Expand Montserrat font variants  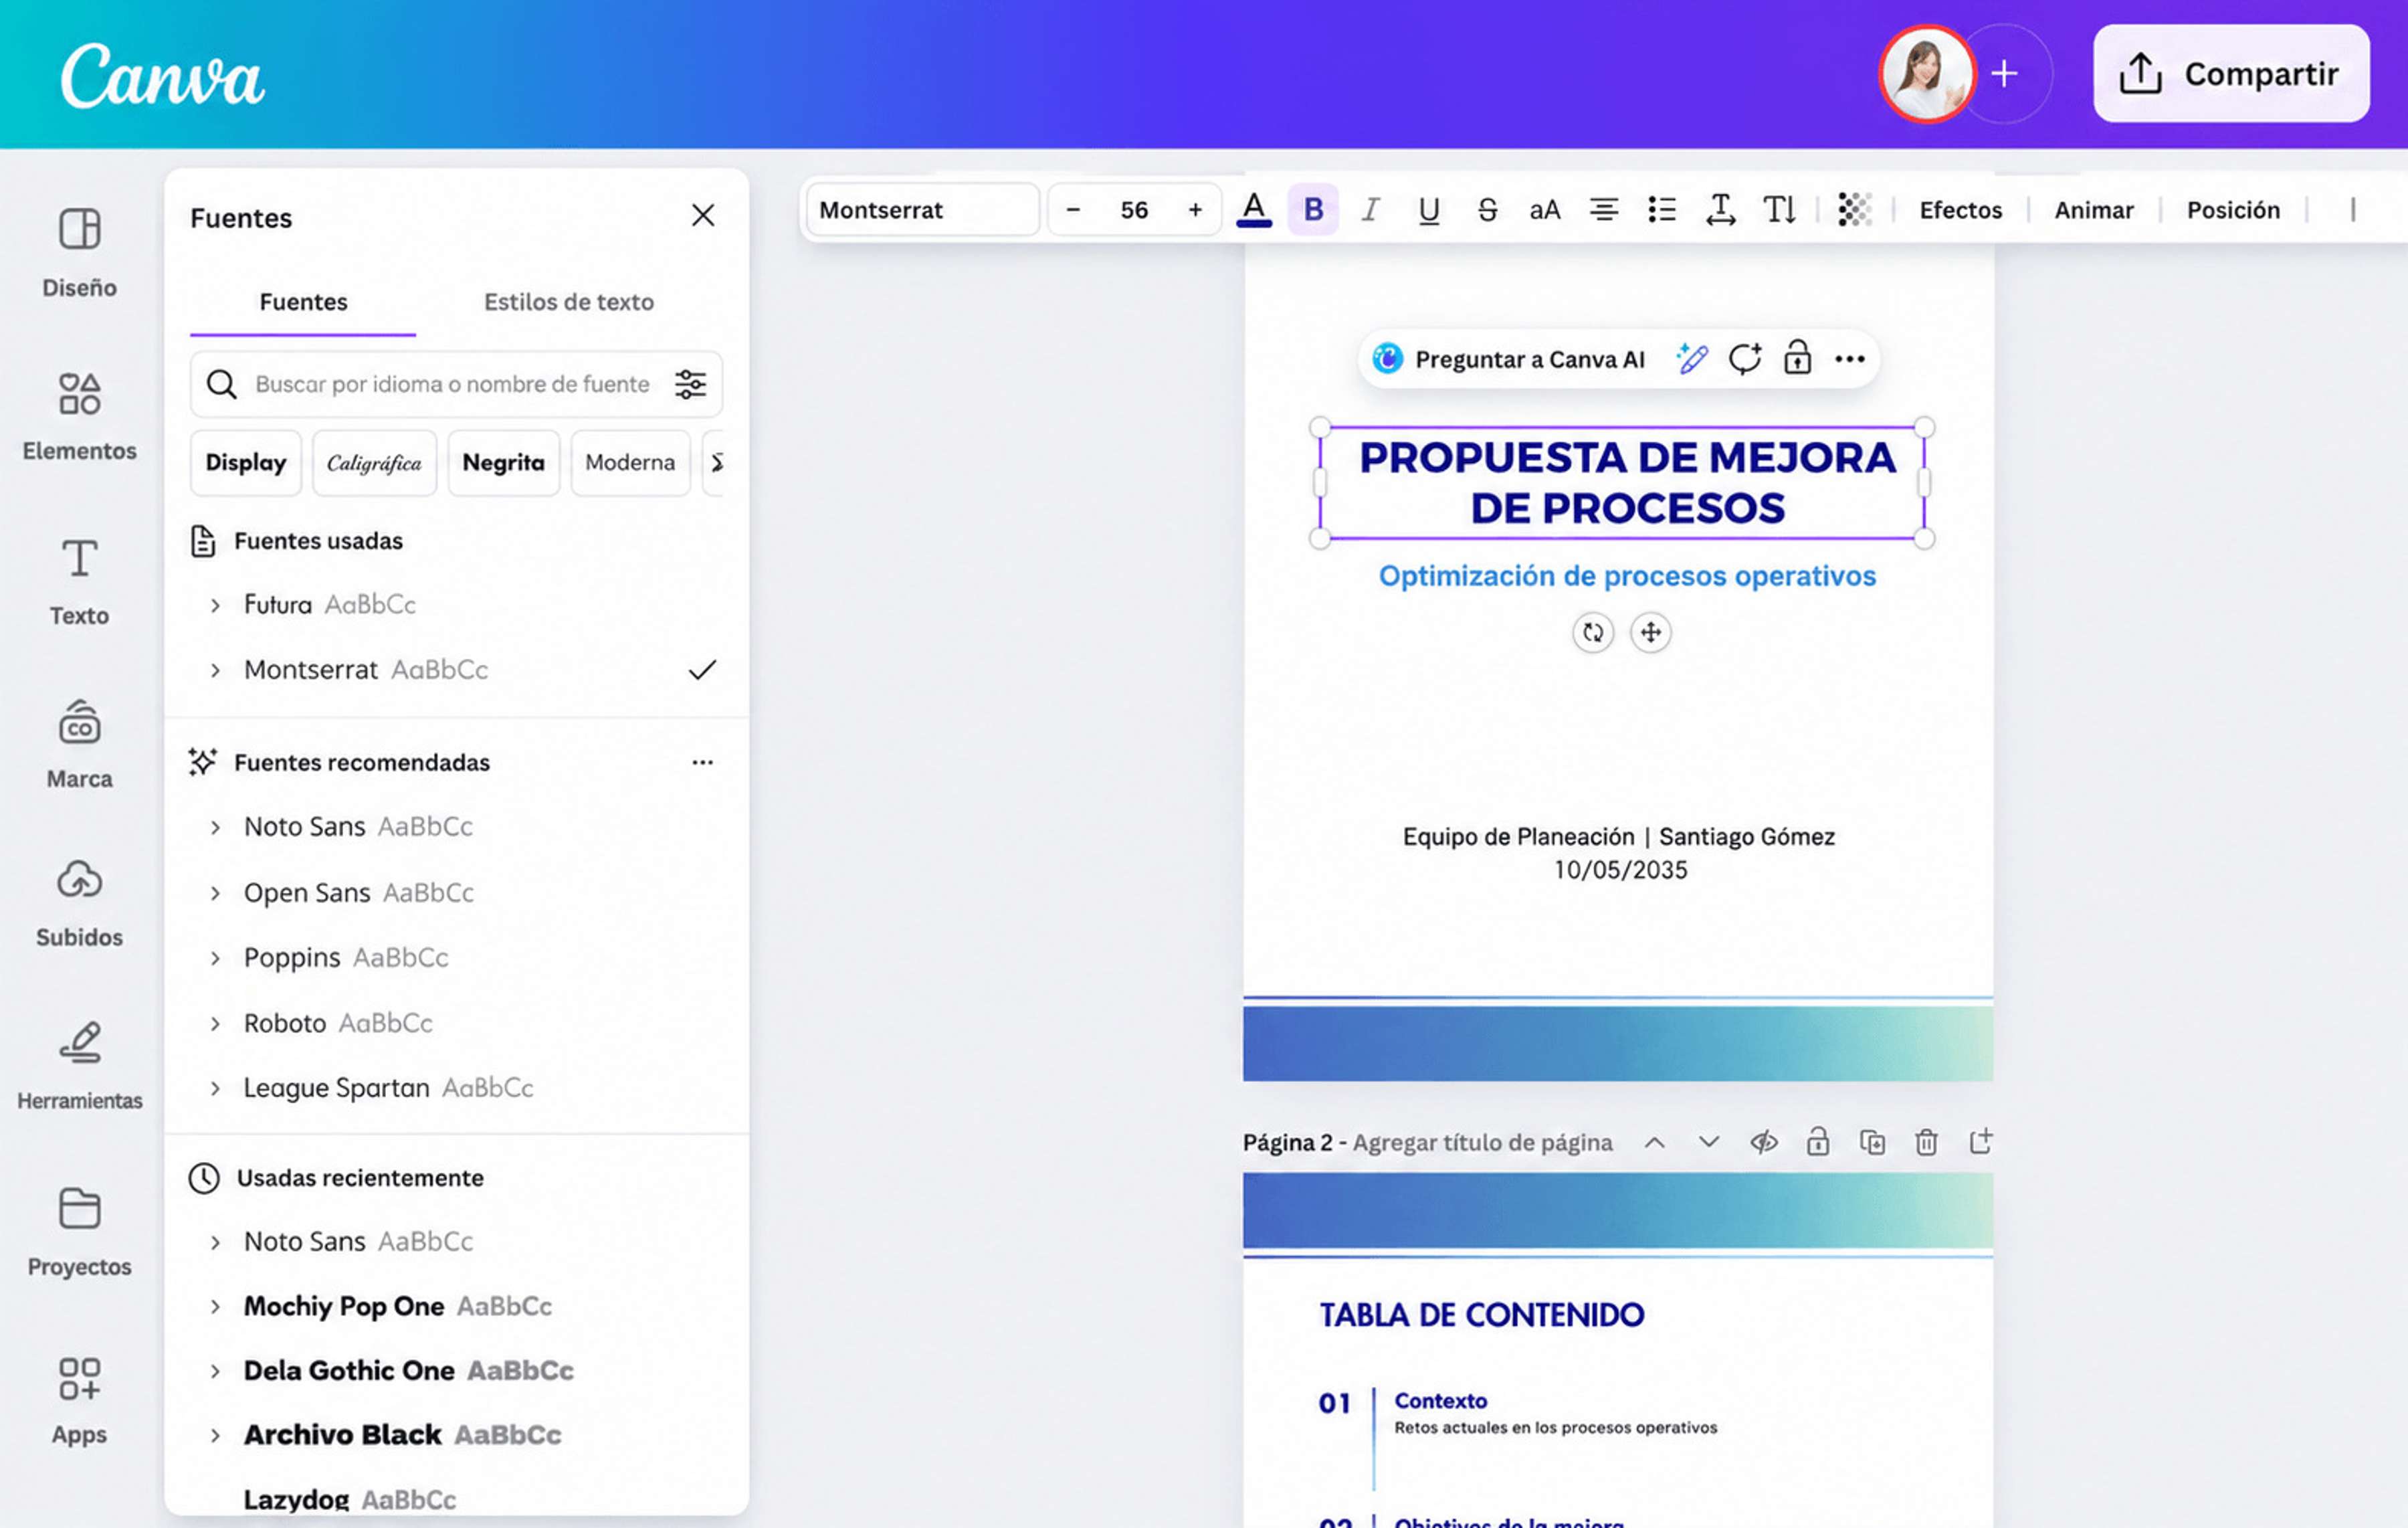(x=215, y=670)
